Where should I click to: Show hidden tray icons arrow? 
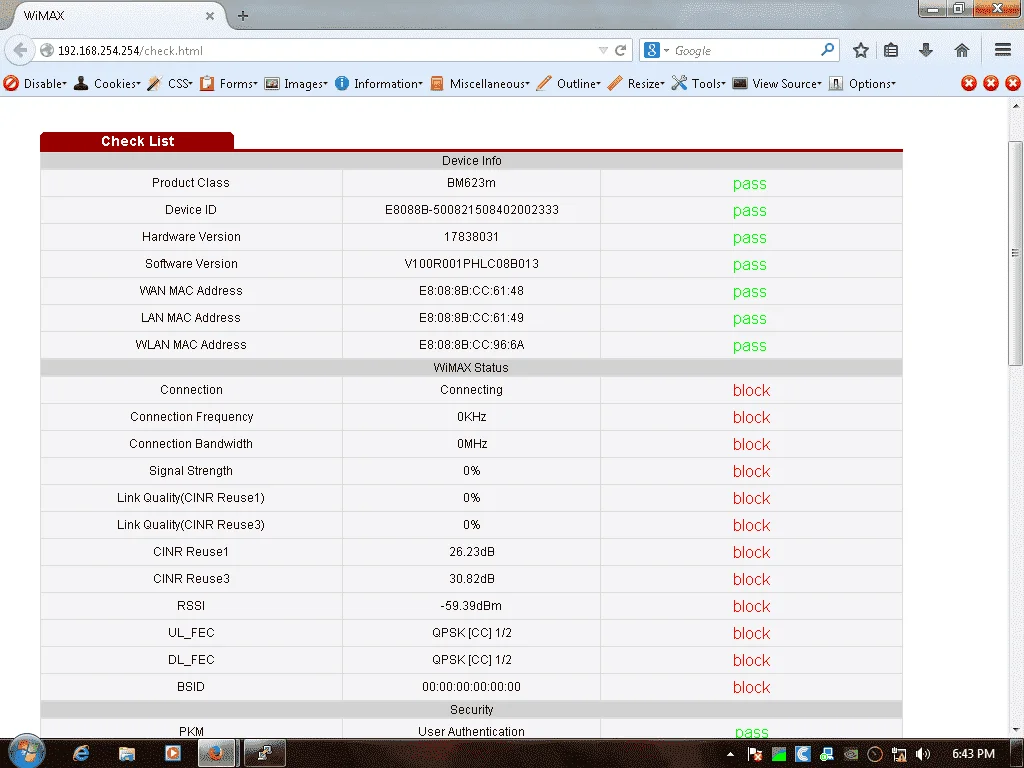[730, 754]
